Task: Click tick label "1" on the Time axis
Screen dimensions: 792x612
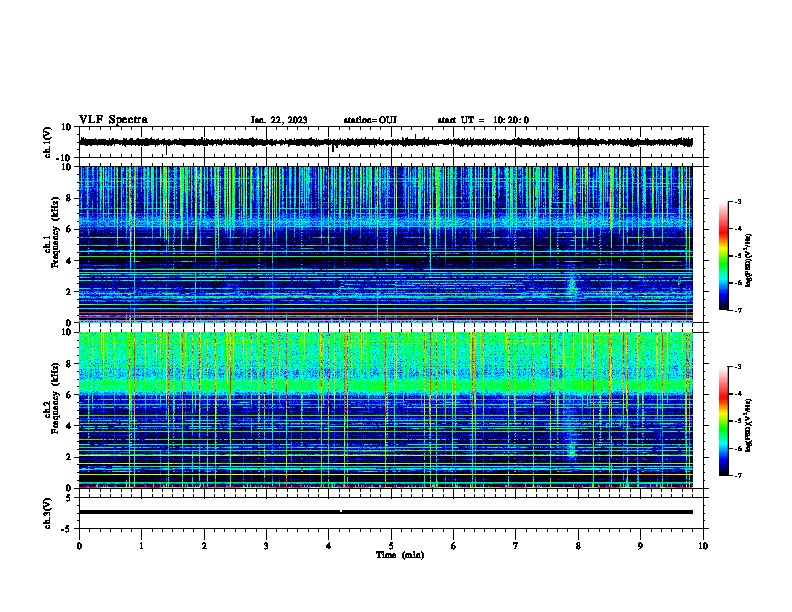Action: pyautogui.click(x=141, y=546)
